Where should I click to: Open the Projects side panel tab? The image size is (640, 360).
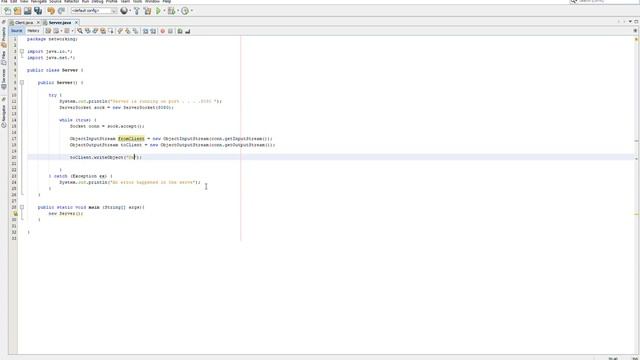tap(4, 36)
